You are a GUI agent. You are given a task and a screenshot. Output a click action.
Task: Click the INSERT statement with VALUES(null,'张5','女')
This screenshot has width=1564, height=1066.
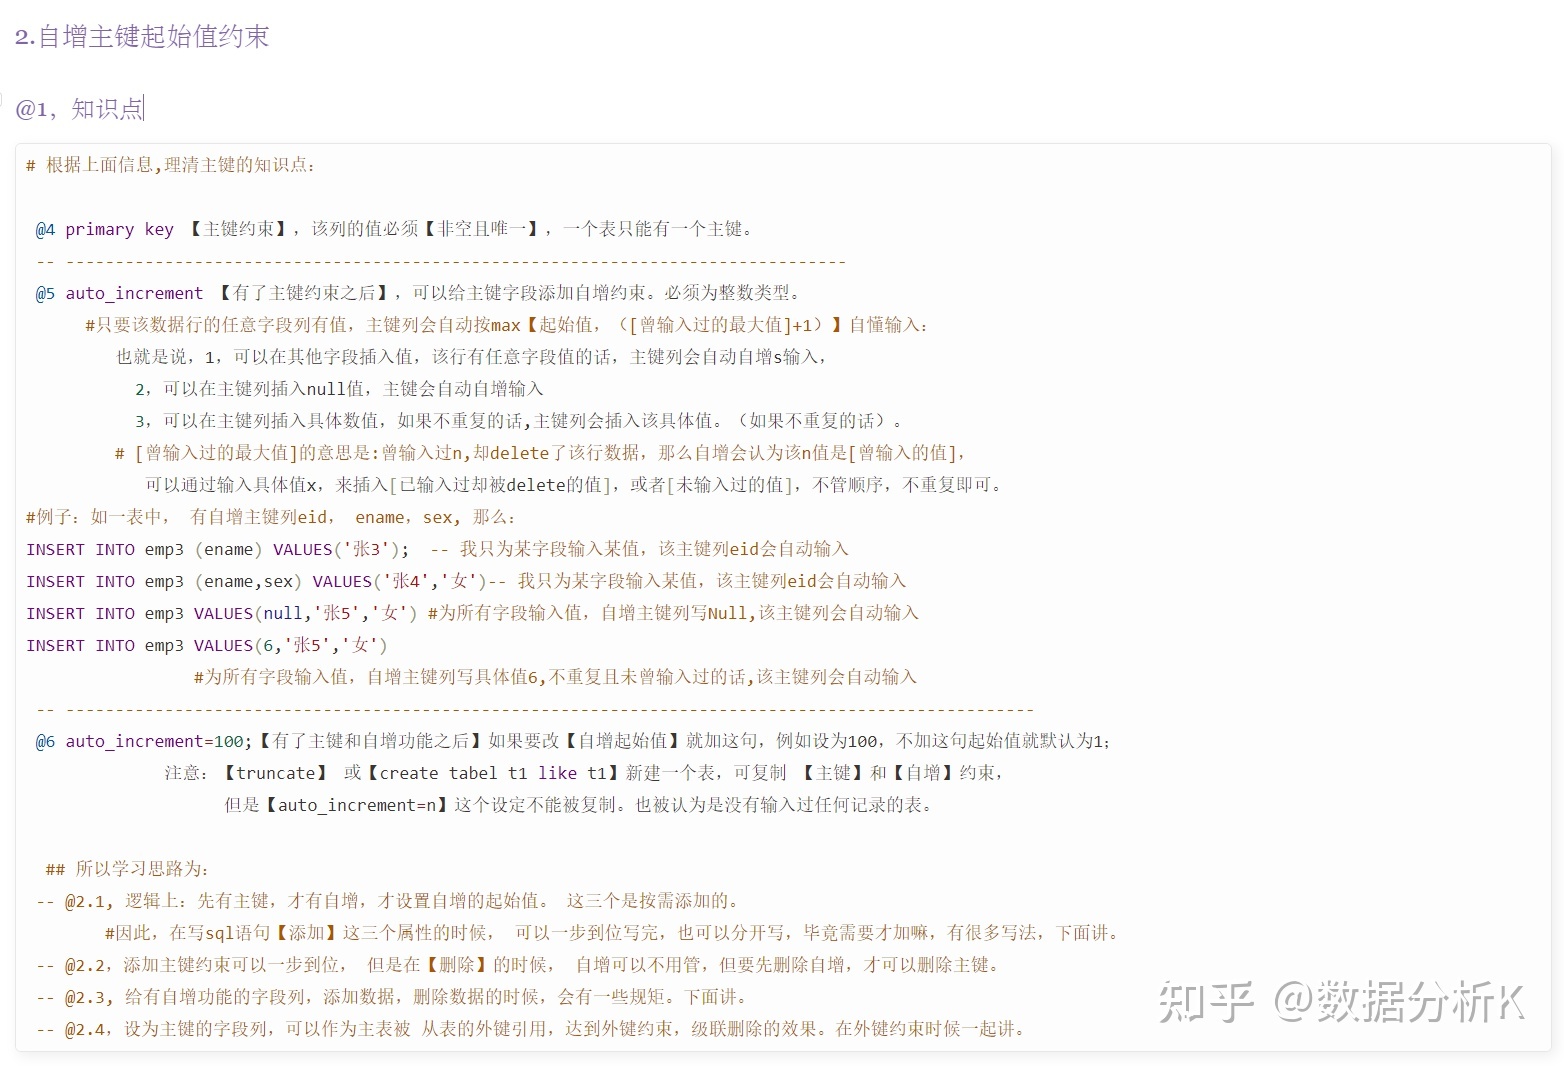pyautogui.click(x=472, y=613)
